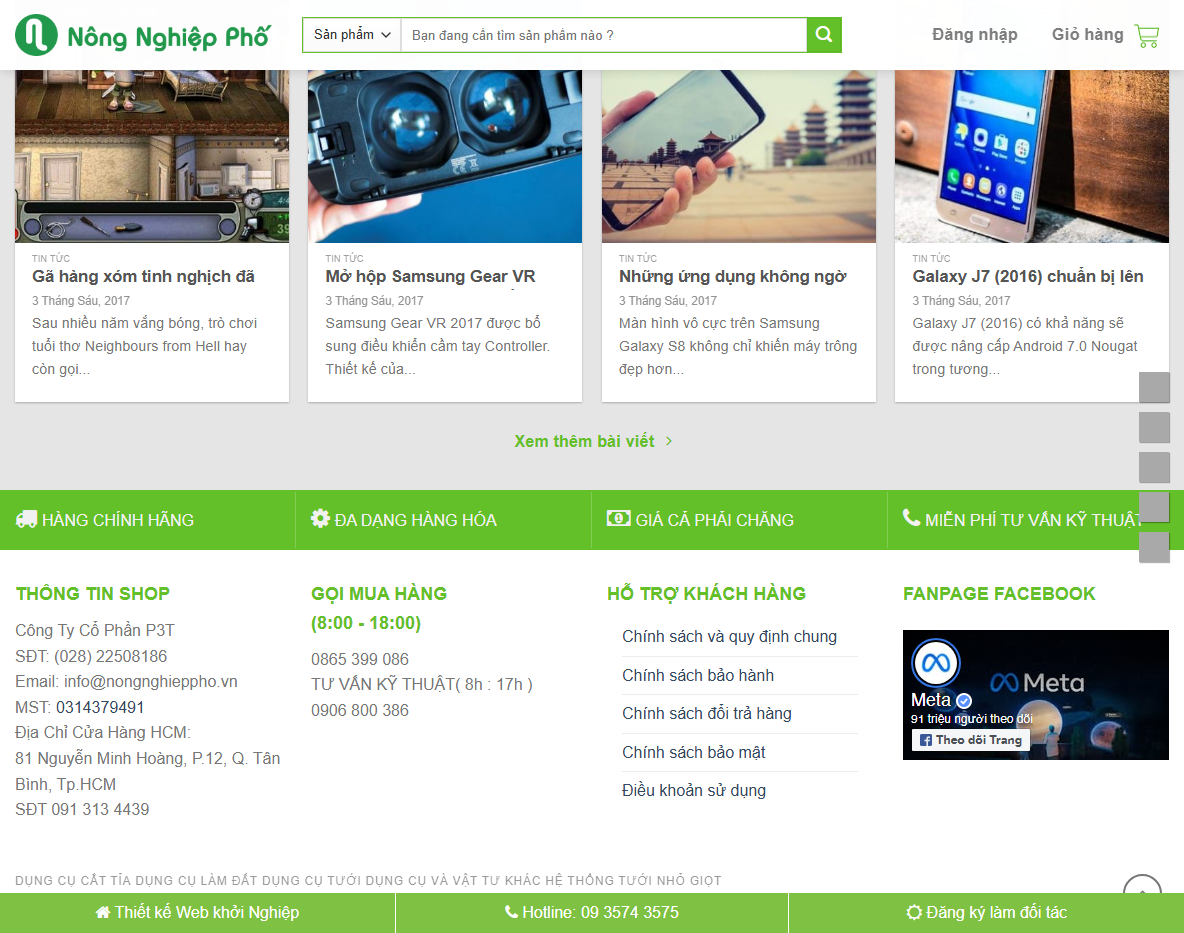
Task: Open the Chính sách bảo hành support link
Action: pyautogui.click(x=697, y=675)
